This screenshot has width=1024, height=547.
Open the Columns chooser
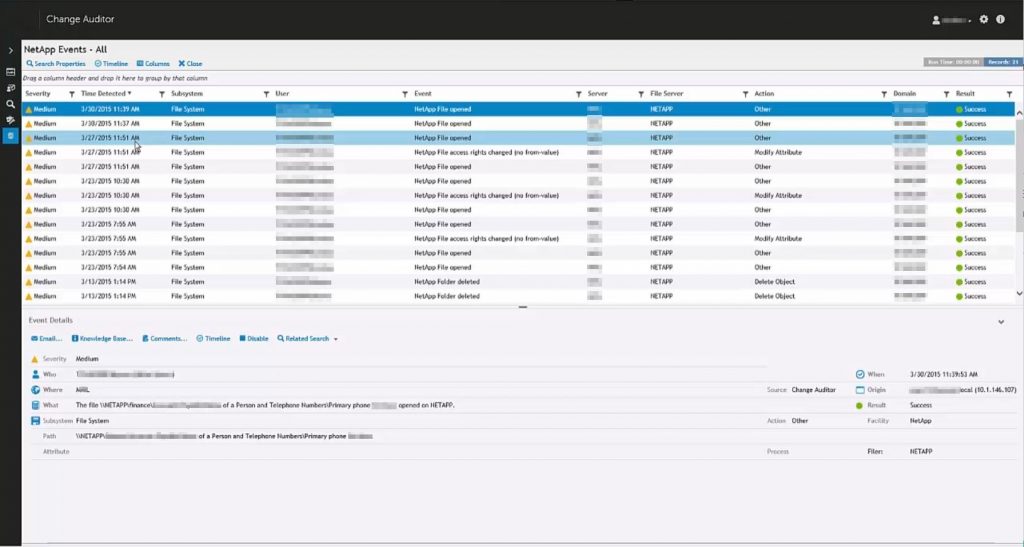coord(153,64)
